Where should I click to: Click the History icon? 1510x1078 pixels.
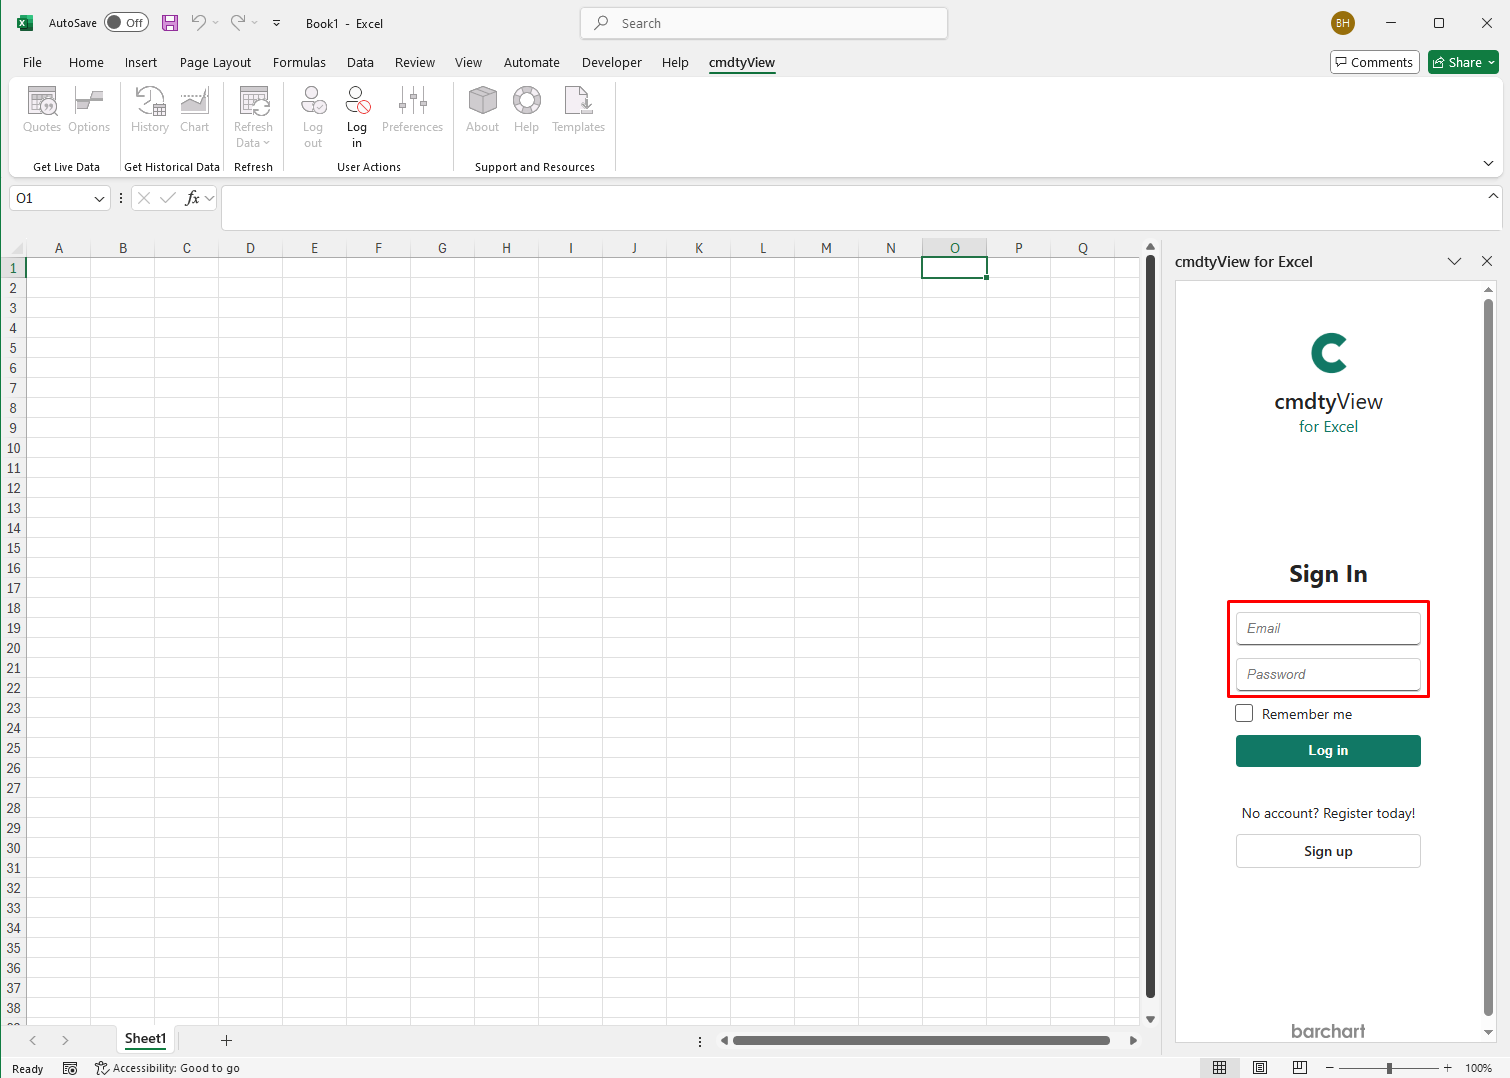(150, 110)
